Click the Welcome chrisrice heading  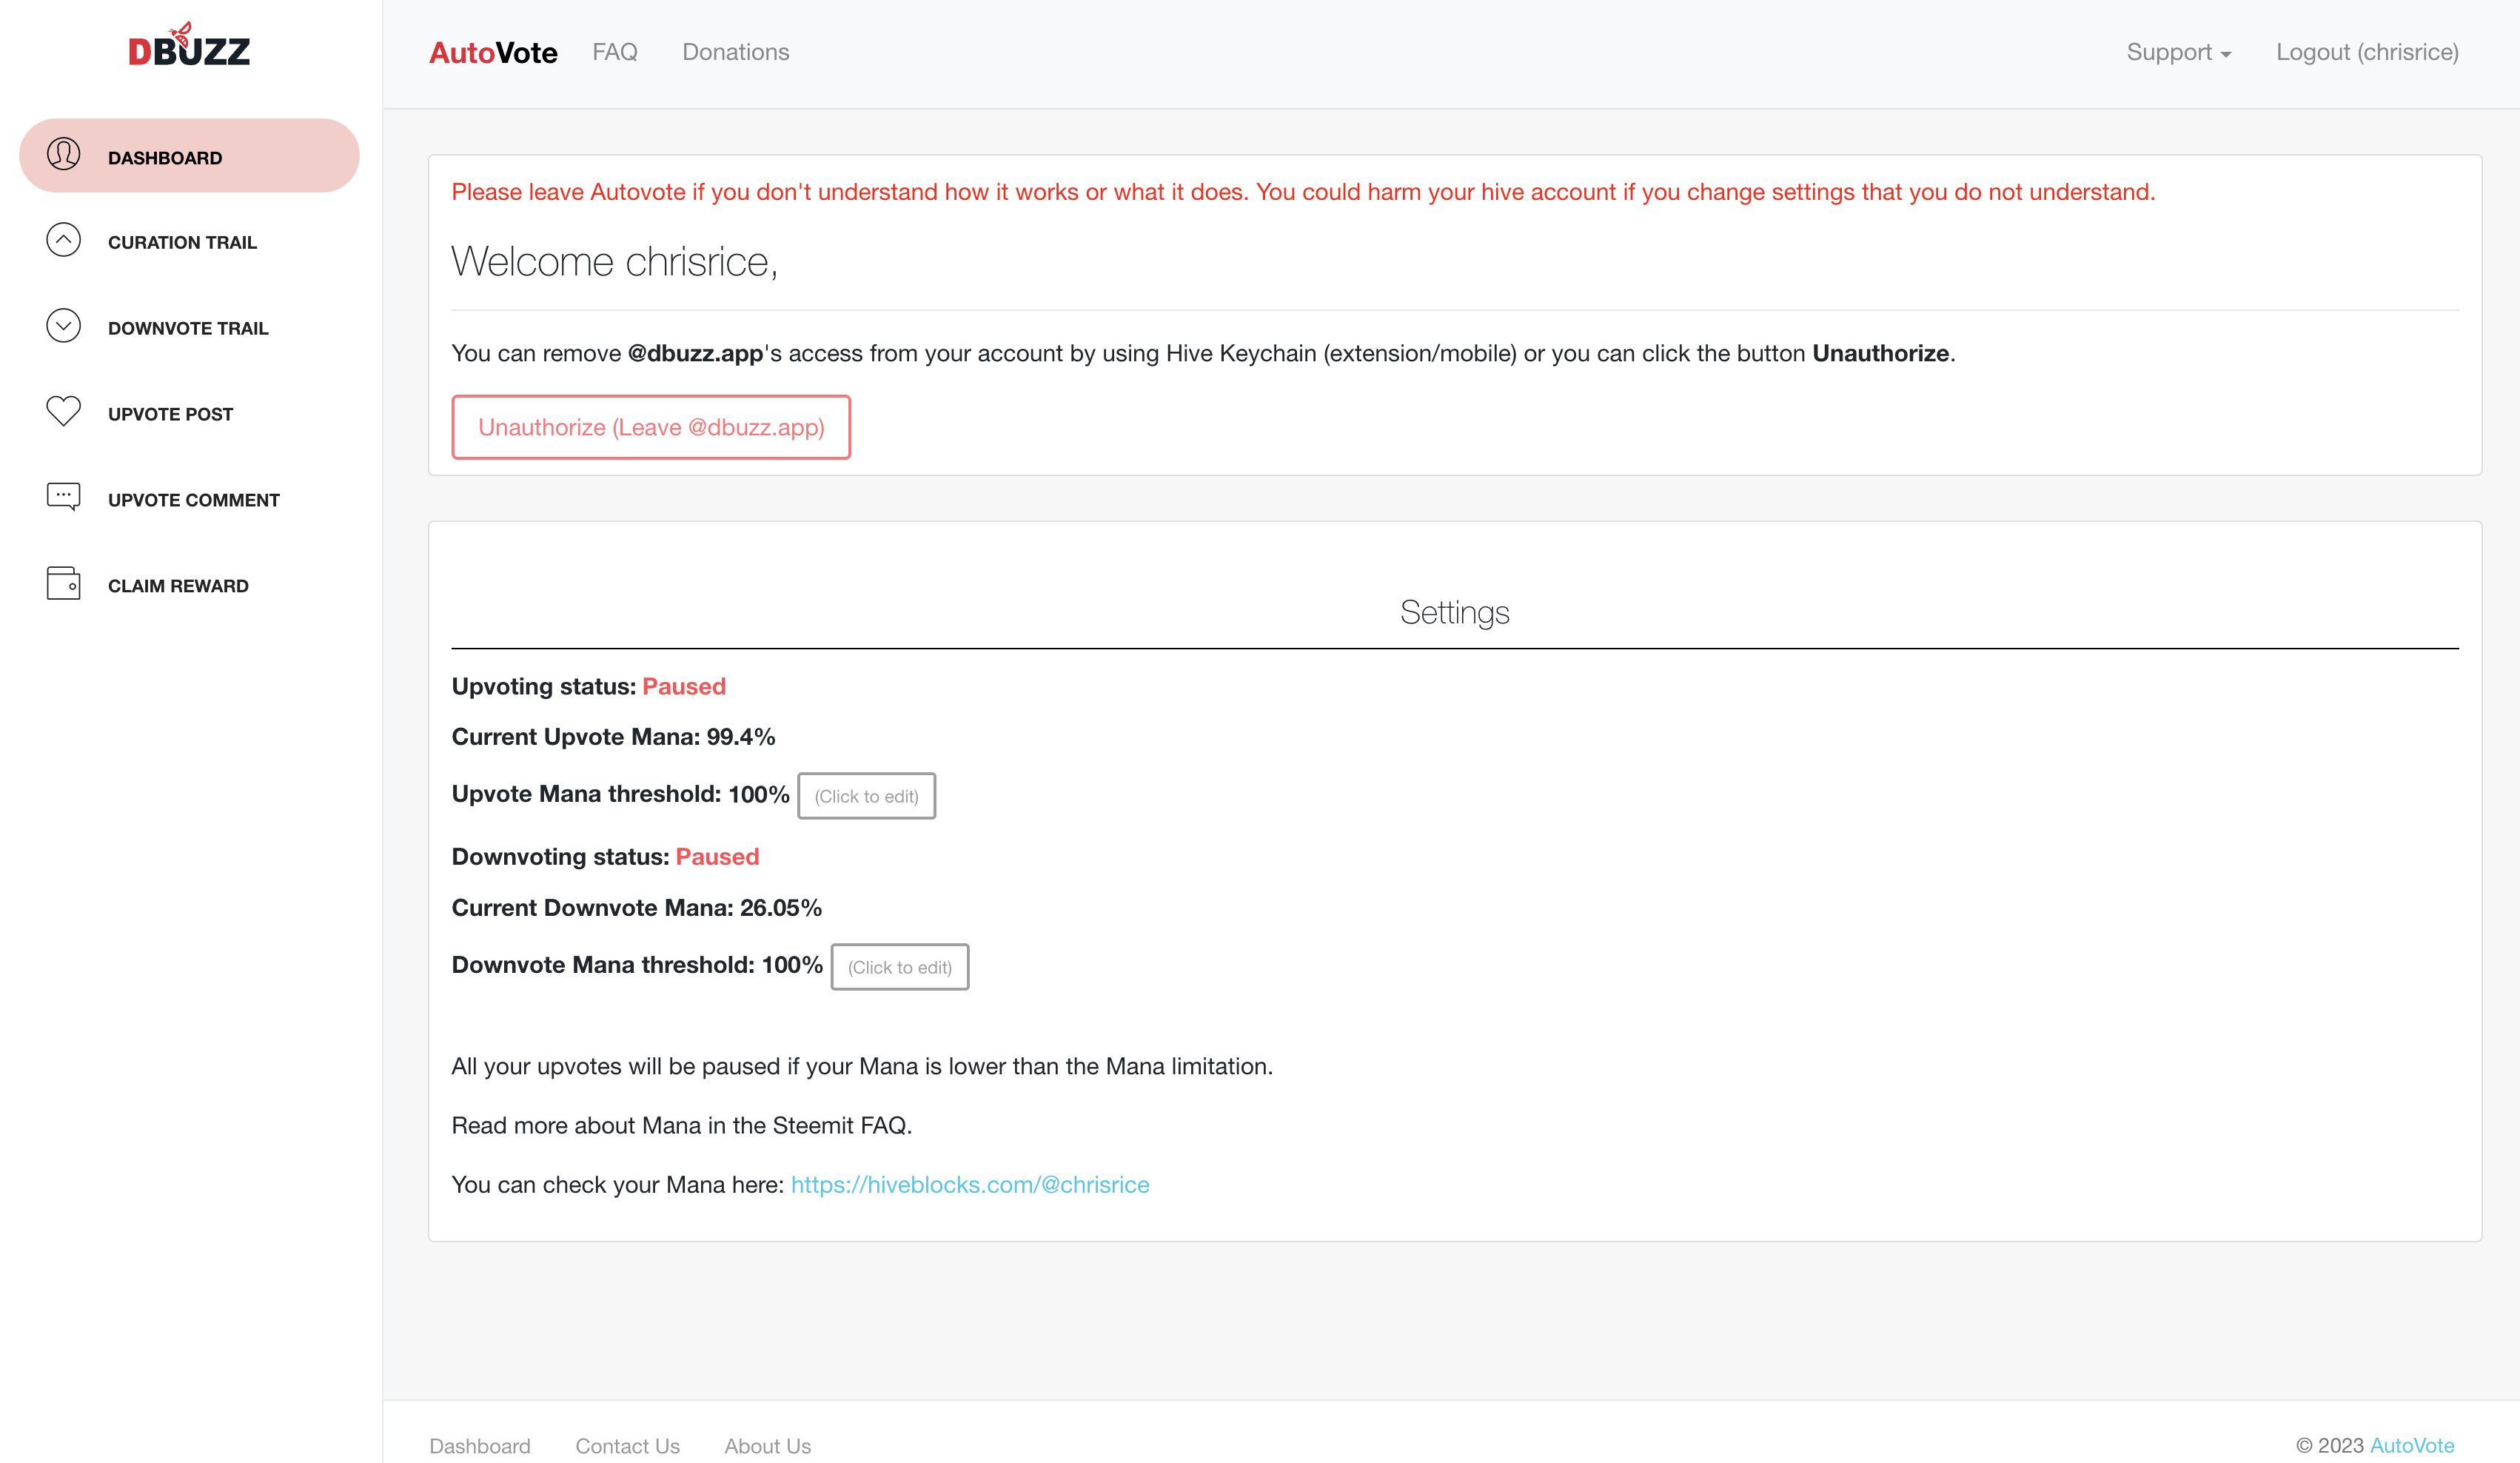614,261
